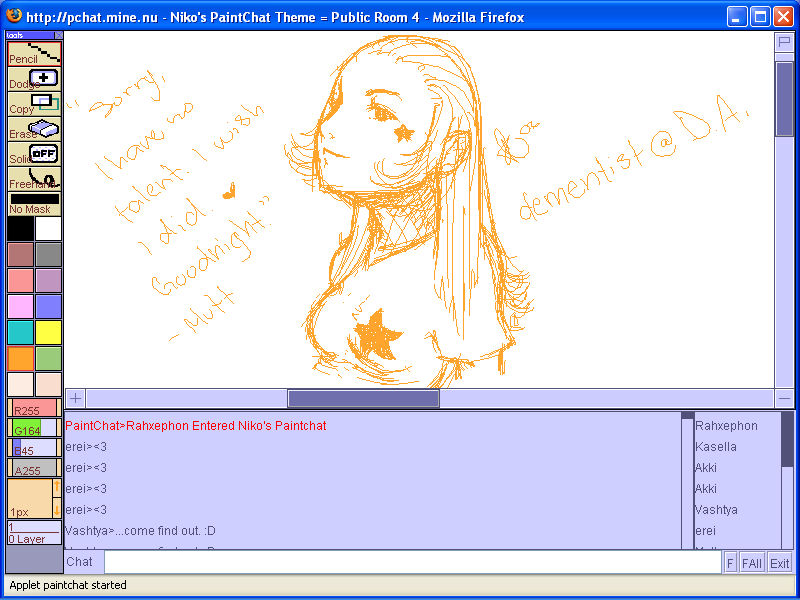This screenshot has width=800, height=600.
Task: Pick the orange color swatch
Action: tap(20, 359)
